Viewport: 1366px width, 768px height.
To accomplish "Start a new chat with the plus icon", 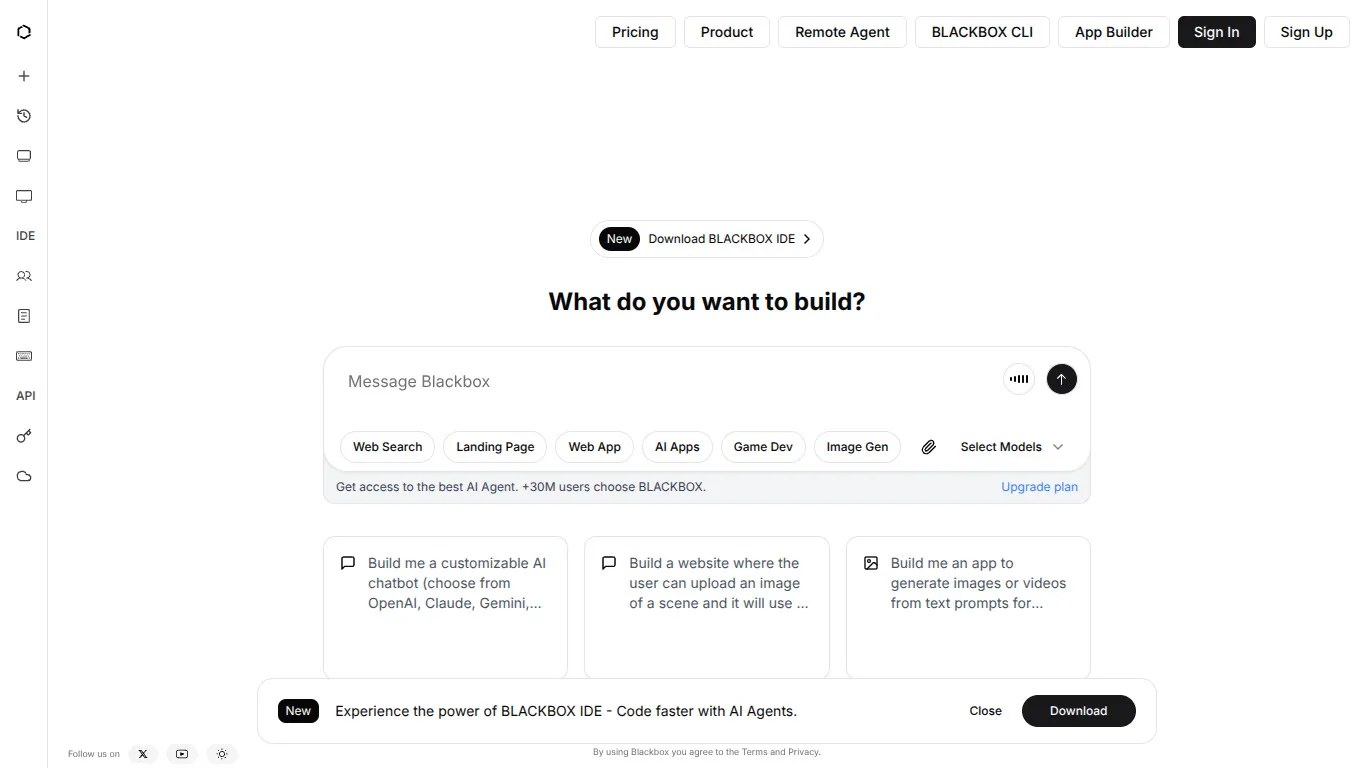I will coord(24,75).
